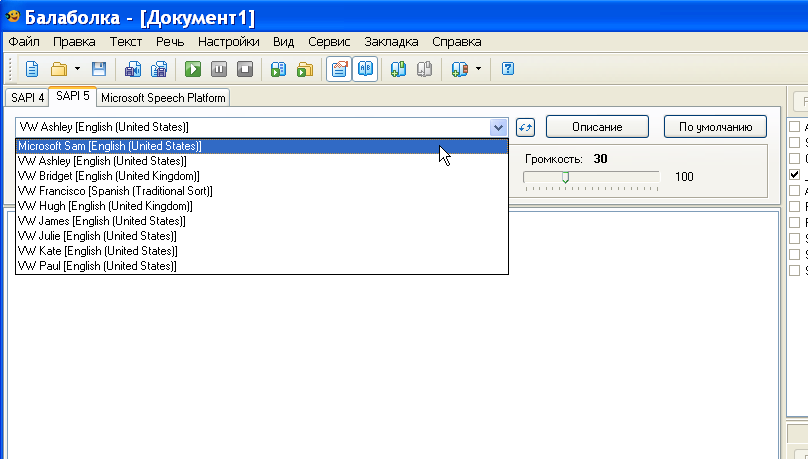The height and width of the screenshot is (459, 808).
Task: Stop the speech playback
Action: pyautogui.click(x=245, y=69)
